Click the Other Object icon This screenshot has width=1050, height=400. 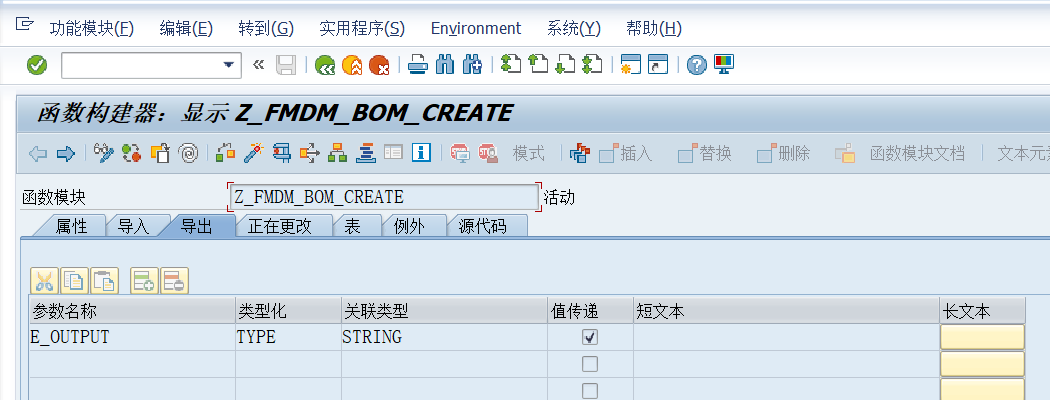[160, 153]
